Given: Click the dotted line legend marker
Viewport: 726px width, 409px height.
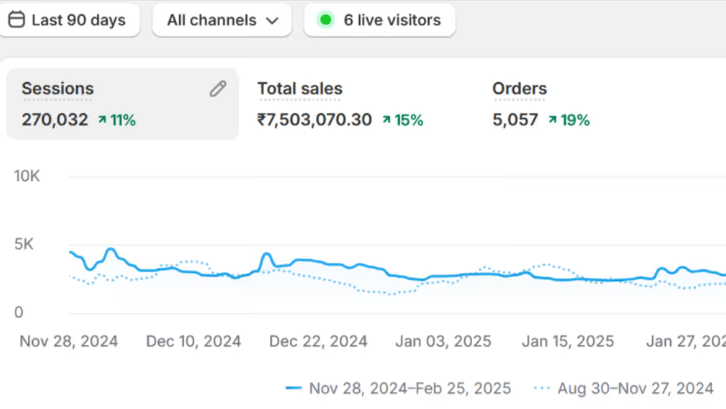Looking at the screenshot, I should 542,388.
